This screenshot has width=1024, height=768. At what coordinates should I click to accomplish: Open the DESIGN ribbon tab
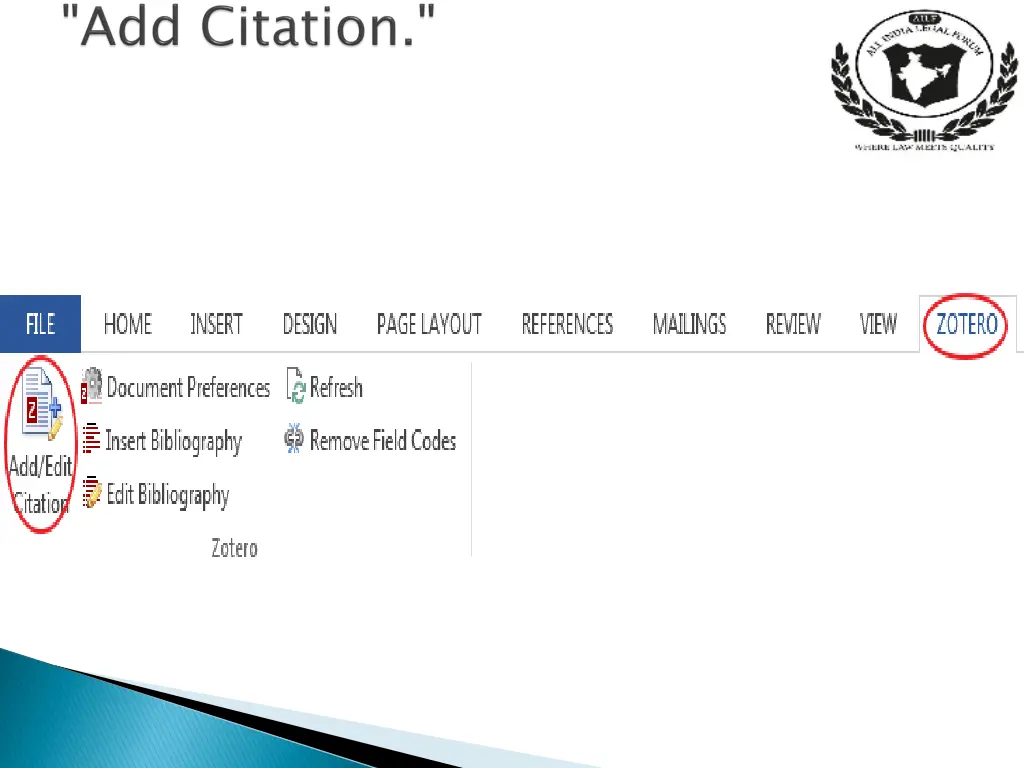point(310,324)
